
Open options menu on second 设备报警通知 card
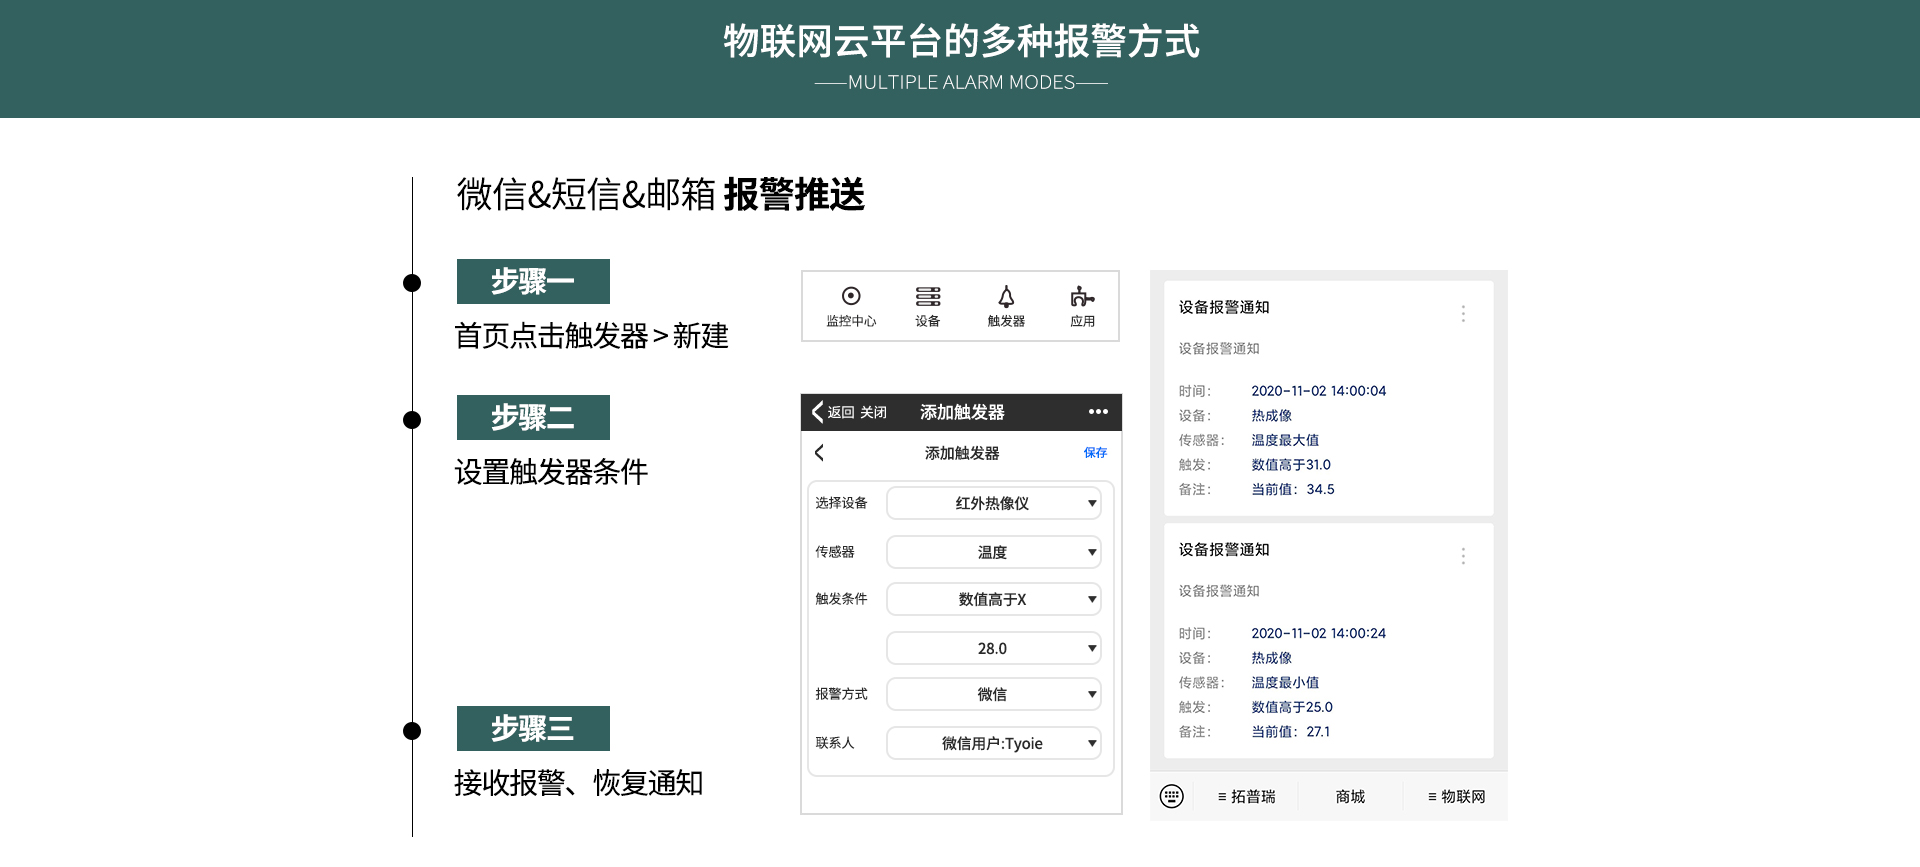coord(1463,556)
